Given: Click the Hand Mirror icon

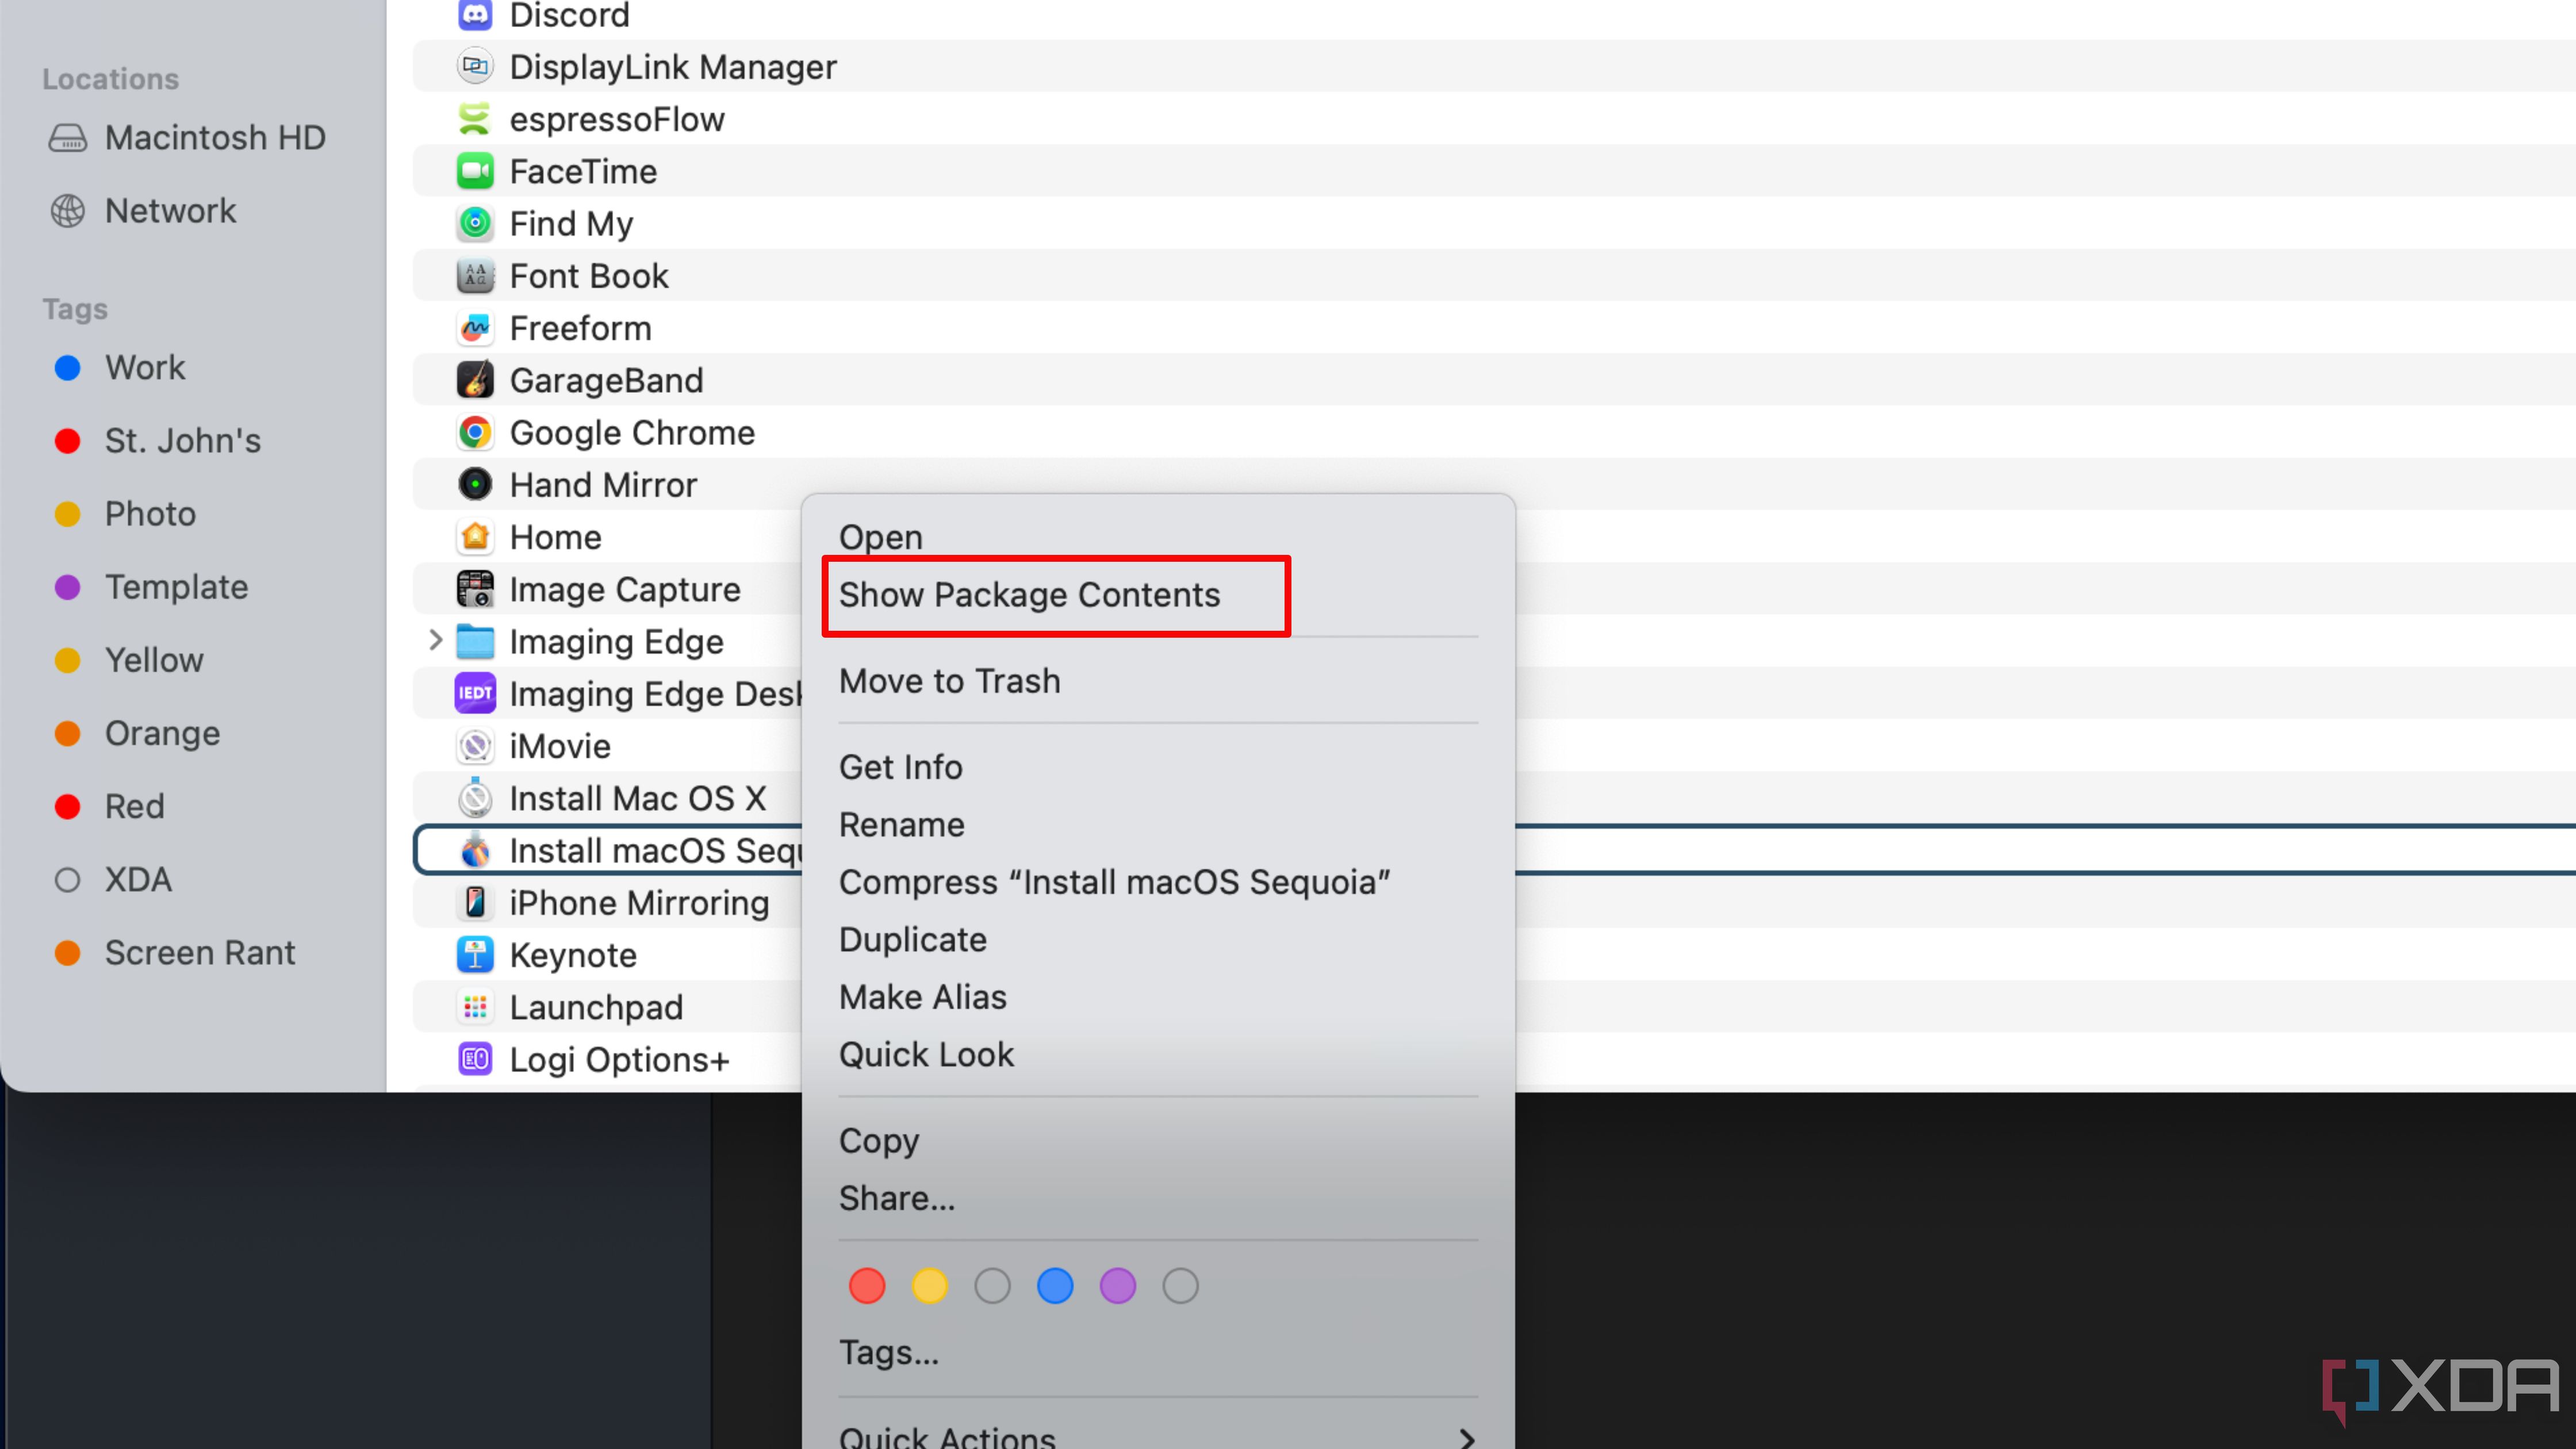Looking at the screenshot, I should tap(475, 485).
